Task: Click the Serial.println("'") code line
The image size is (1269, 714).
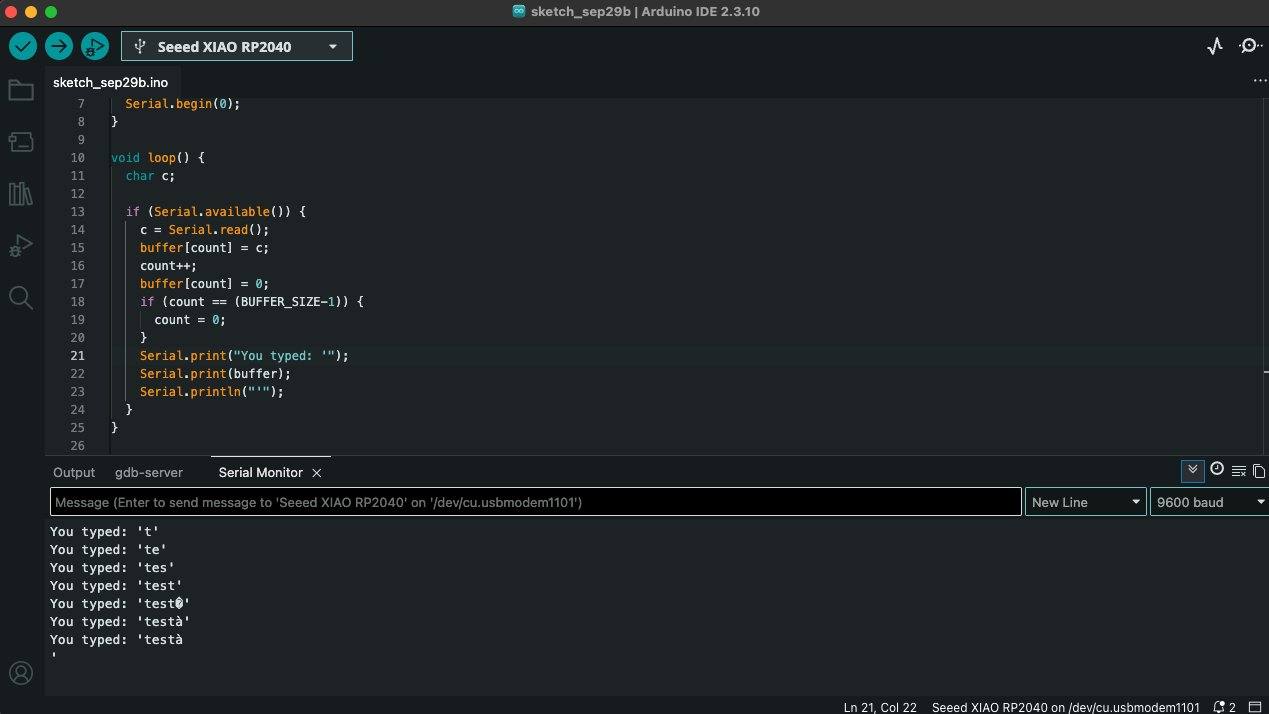Action: point(212,392)
